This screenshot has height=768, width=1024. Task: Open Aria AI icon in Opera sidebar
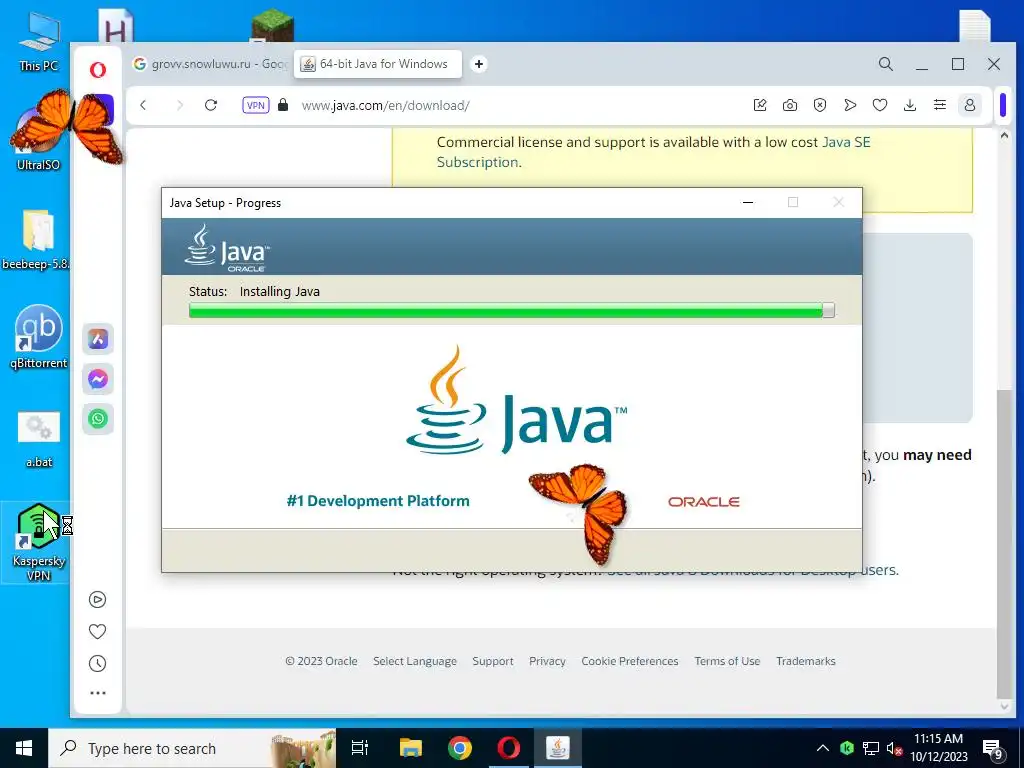98,339
